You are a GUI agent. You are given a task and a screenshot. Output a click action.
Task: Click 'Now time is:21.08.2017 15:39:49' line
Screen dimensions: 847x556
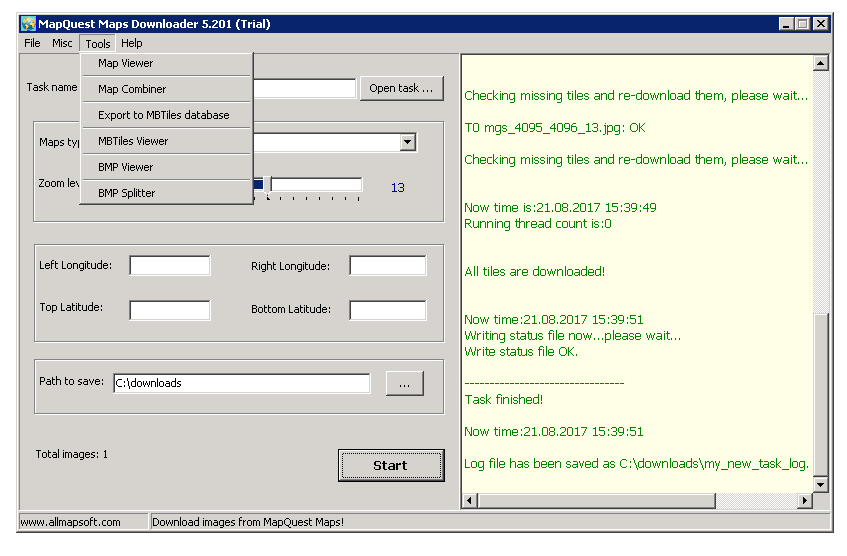(560, 207)
